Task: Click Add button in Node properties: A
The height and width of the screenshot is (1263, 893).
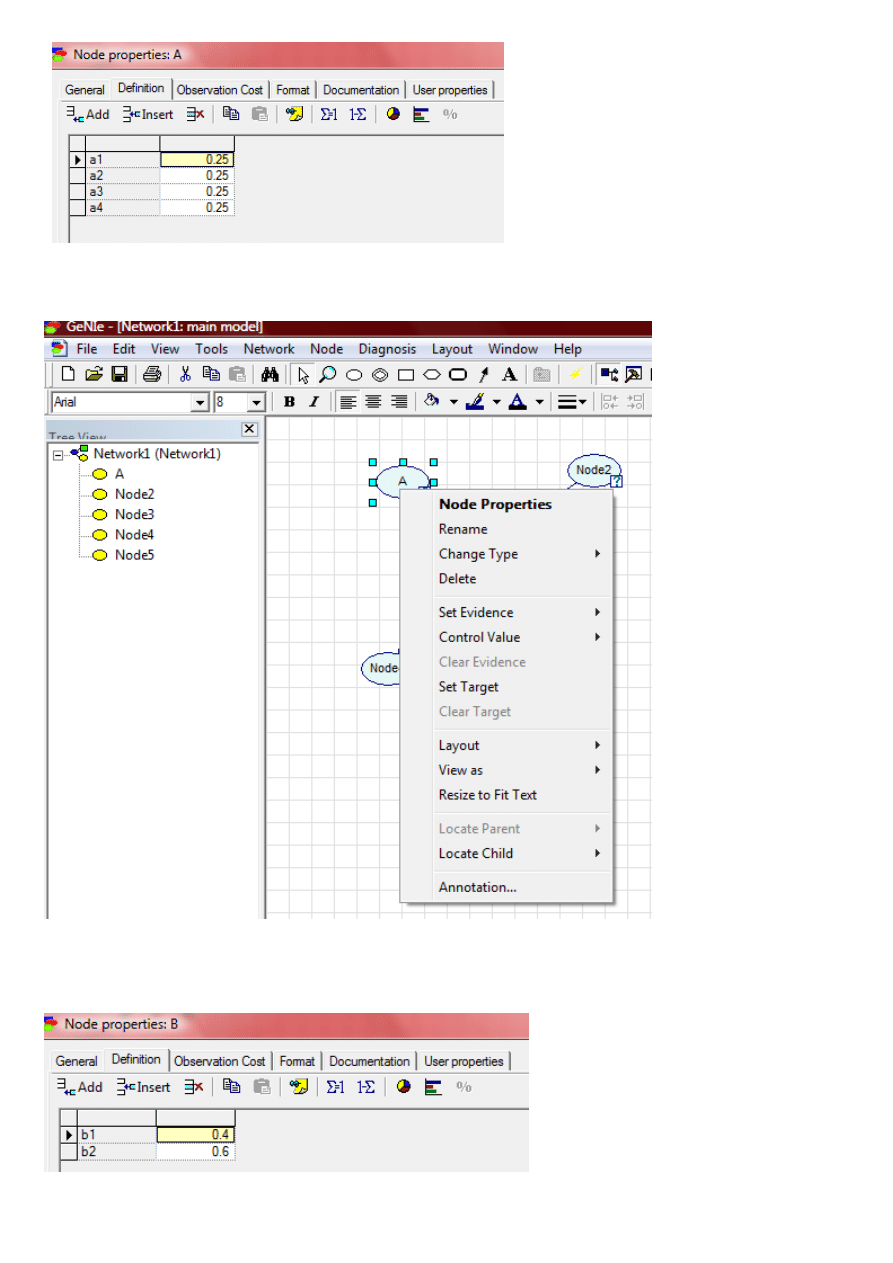Action: [x=88, y=114]
